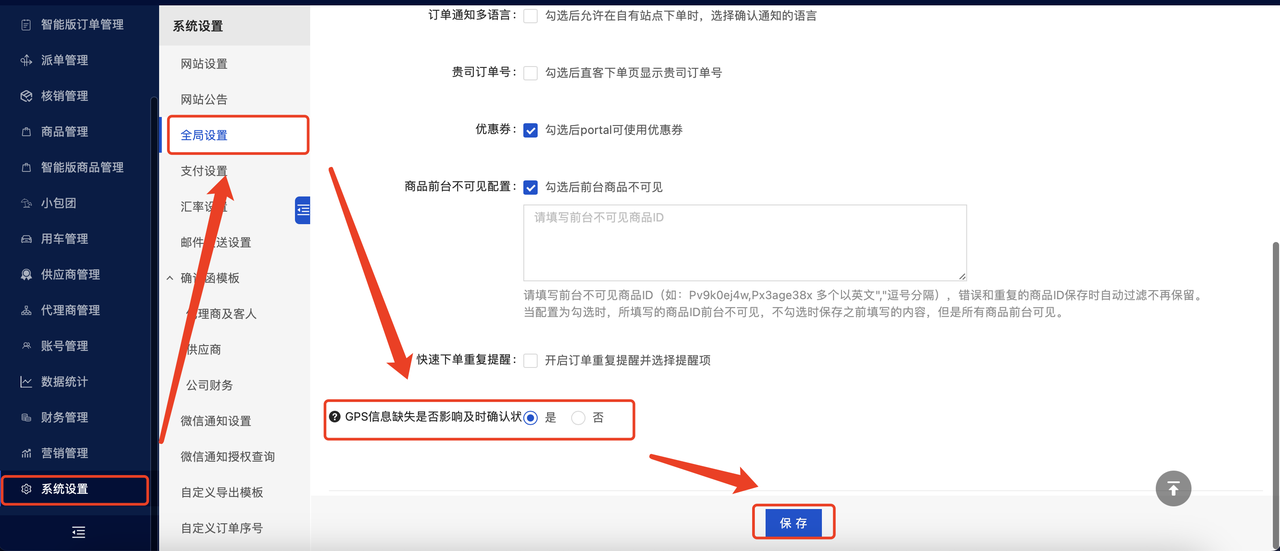
Task: Open 网站公告 submenu item
Action: pos(204,100)
